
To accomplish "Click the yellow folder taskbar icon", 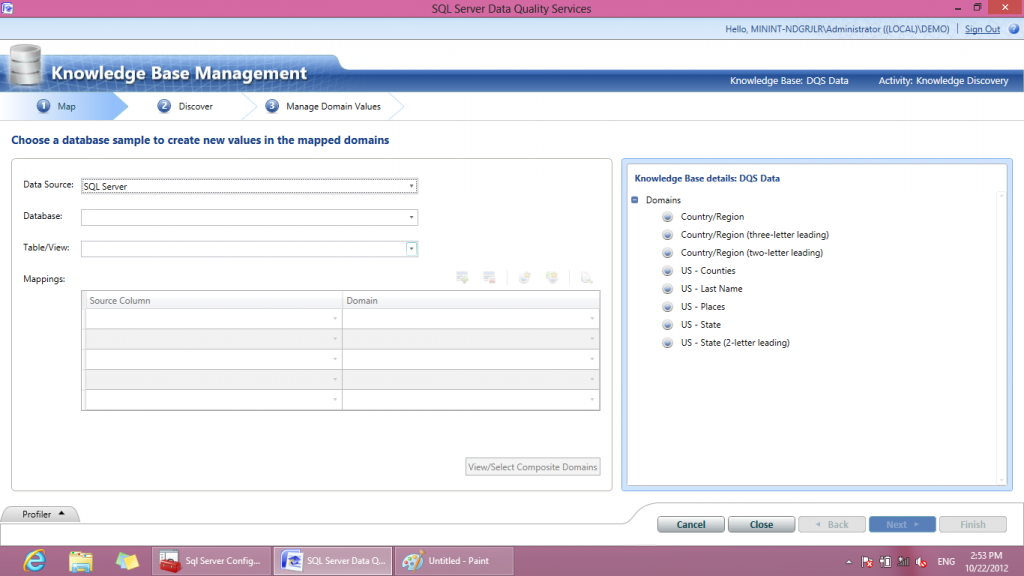I will tap(127, 561).
